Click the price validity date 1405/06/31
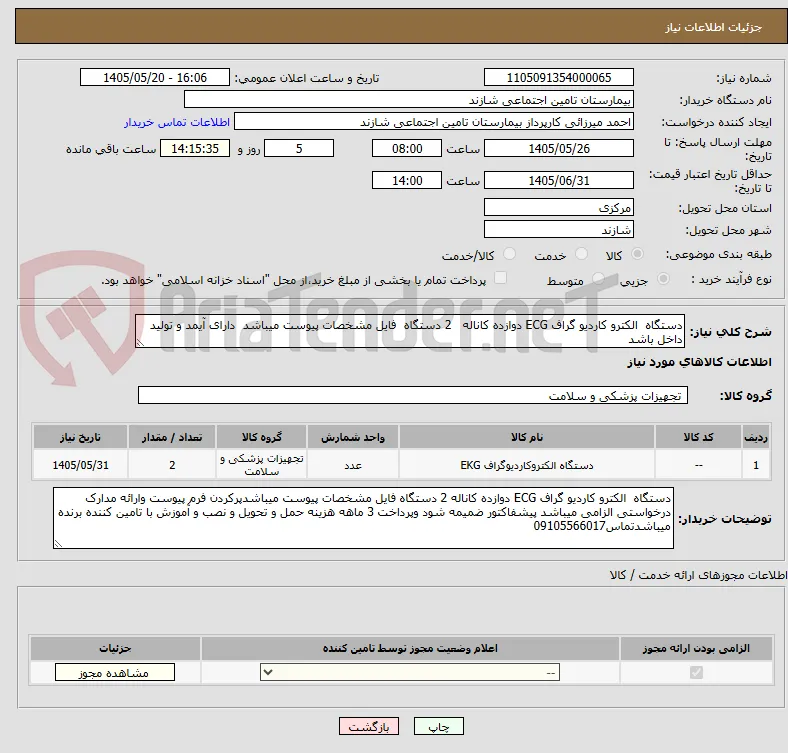The width and height of the screenshot is (788, 753). point(558,180)
